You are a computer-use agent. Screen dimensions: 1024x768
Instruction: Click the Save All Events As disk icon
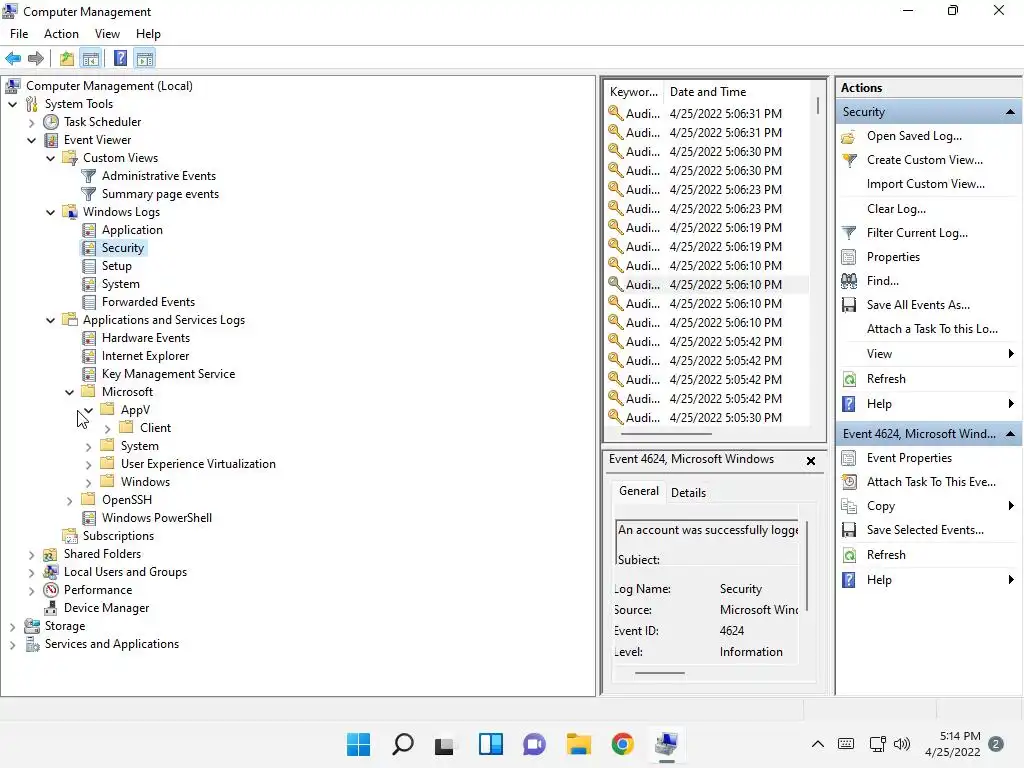point(849,305)
